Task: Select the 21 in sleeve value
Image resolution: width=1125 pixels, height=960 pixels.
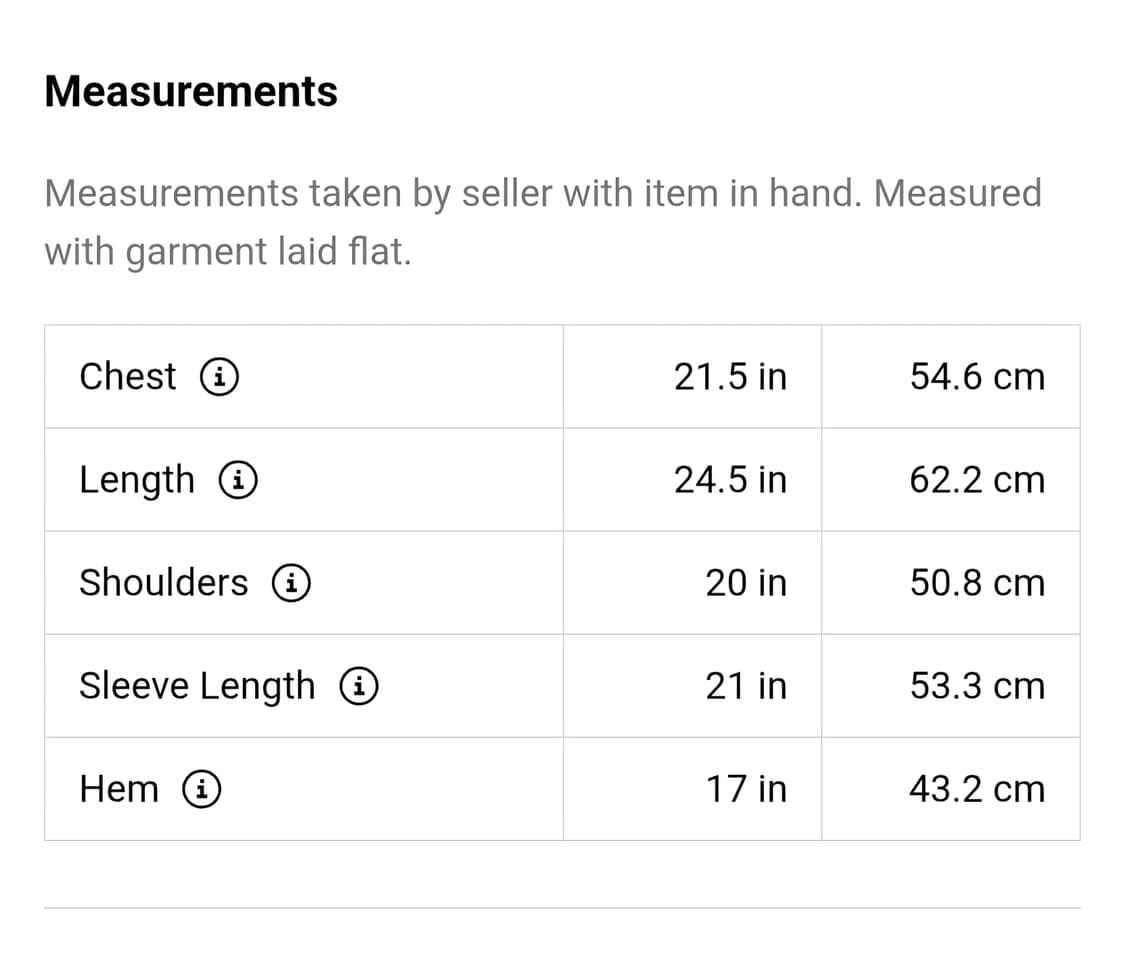Action: [x=746, y=686]
